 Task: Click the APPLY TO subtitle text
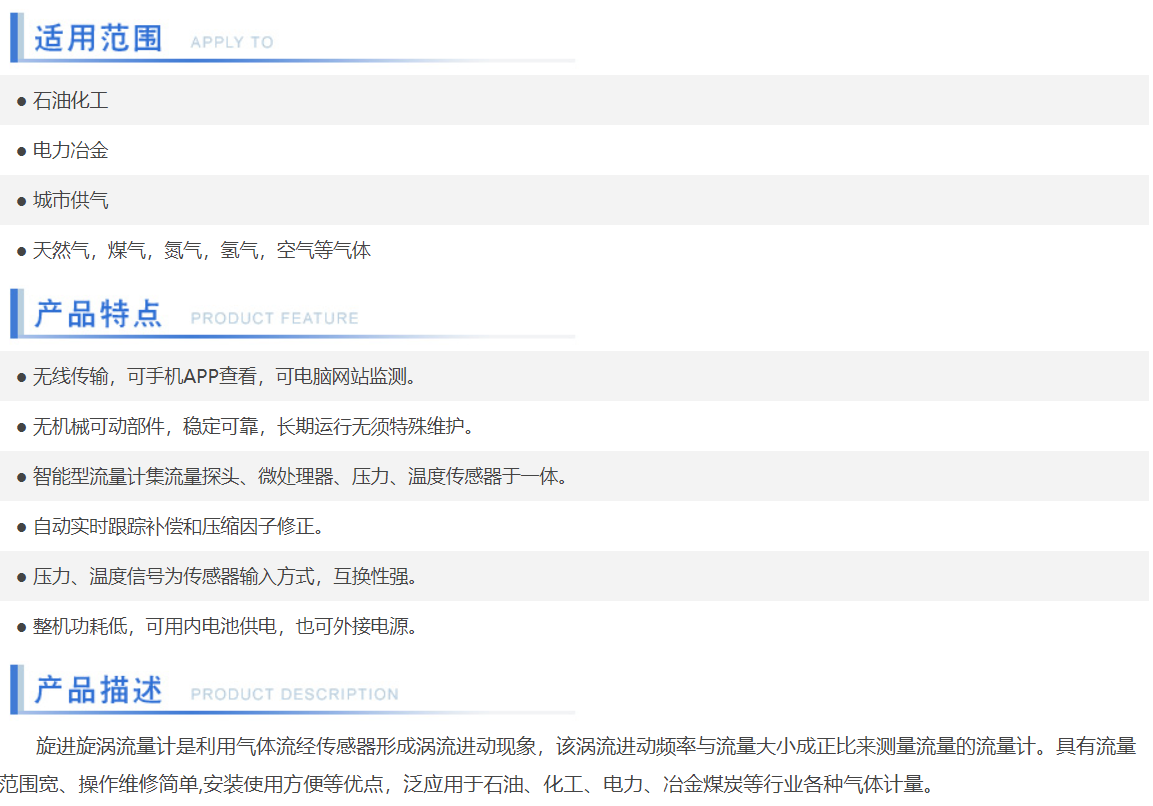231,42
